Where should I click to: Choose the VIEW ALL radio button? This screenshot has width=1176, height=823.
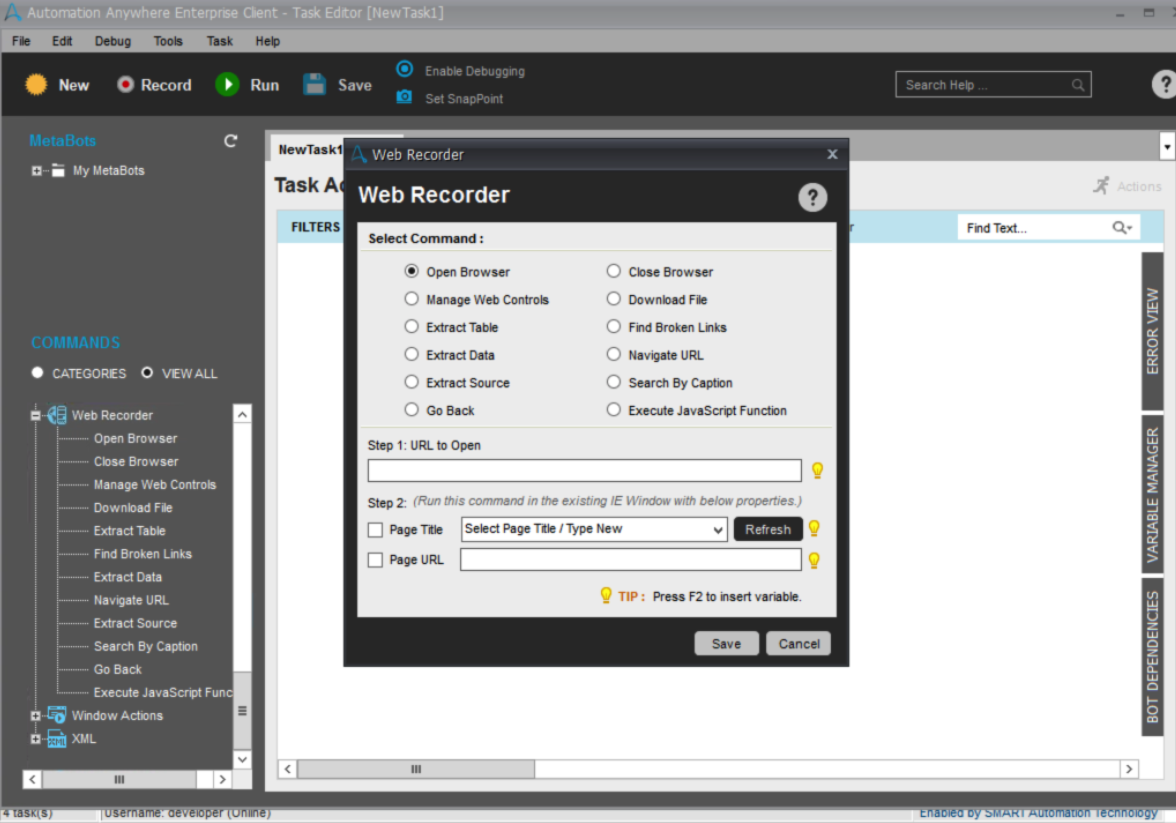point(147,373)
